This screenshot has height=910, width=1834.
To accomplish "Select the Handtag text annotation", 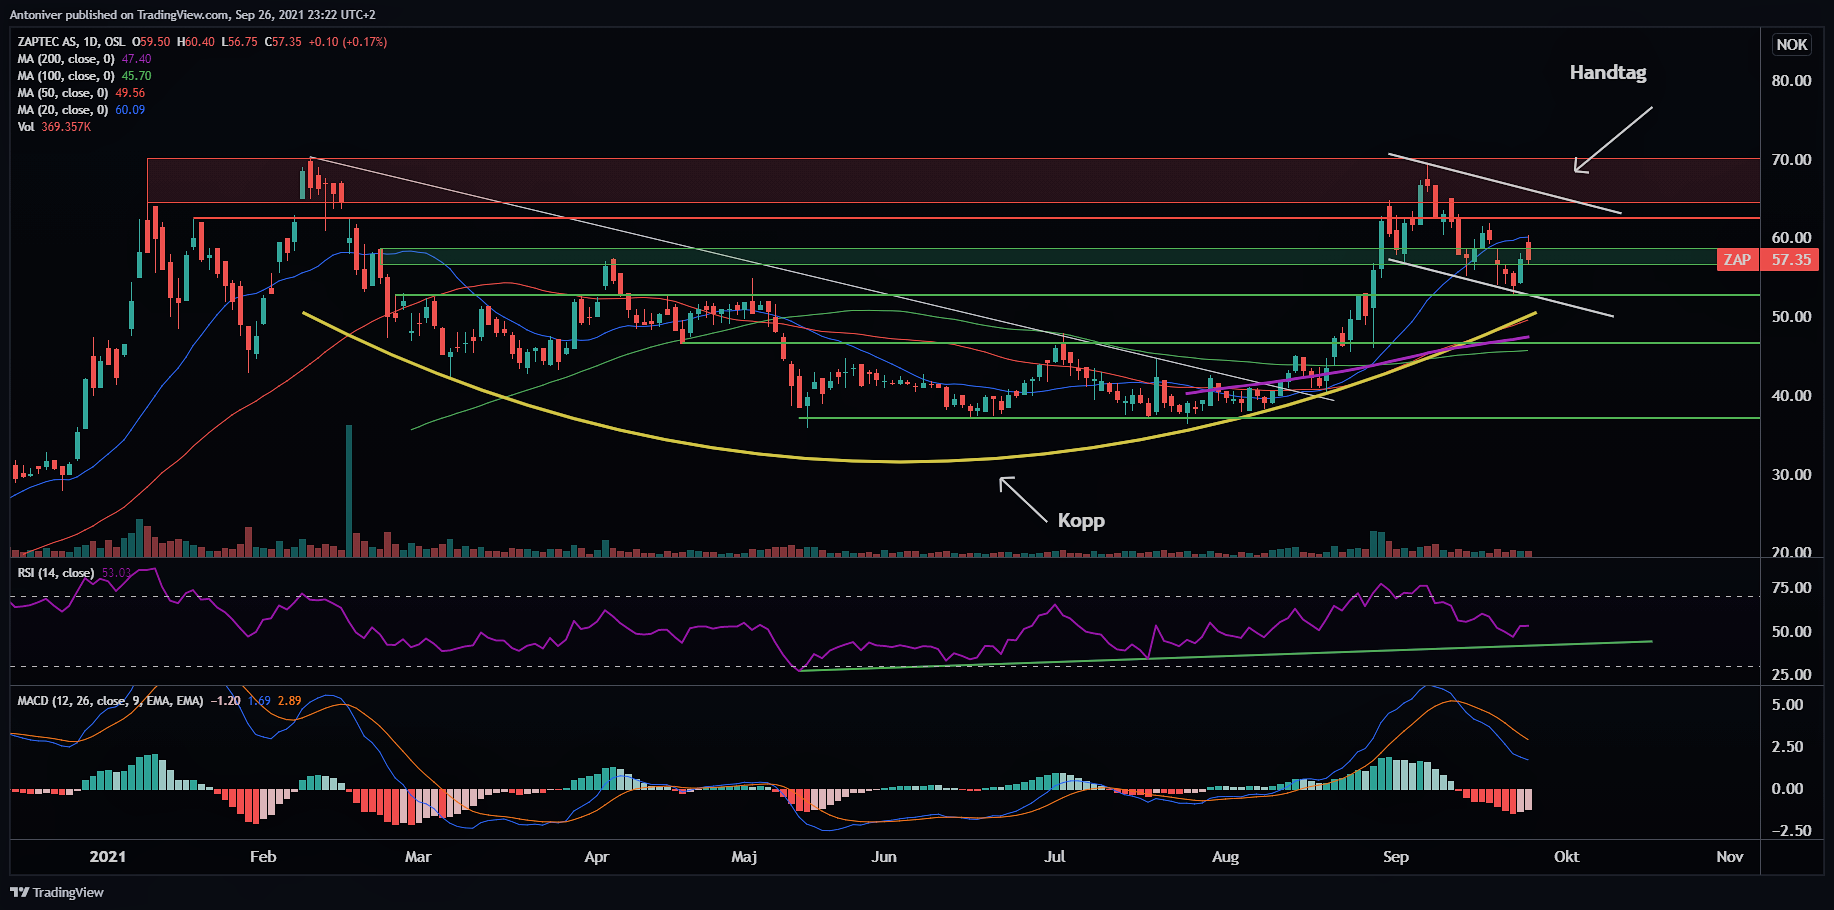I will [x=1607, y=73].
